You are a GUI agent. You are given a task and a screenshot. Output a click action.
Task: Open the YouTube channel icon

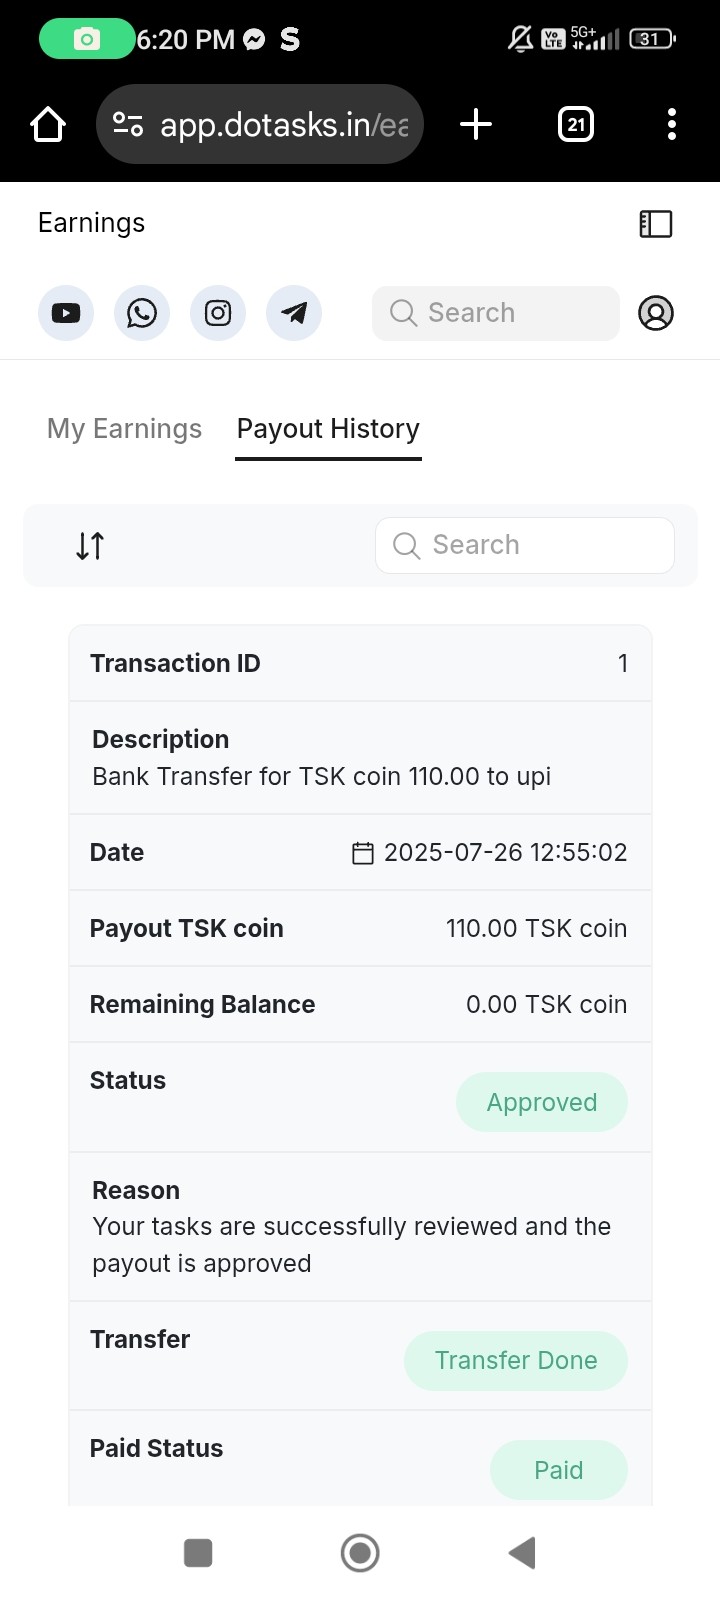point(66,313)
